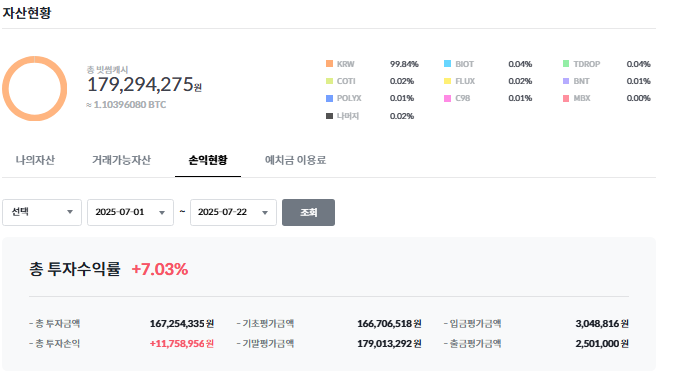Open the 예치금 이용료 tab
689x372 pixels.
(x=295, y=160)
